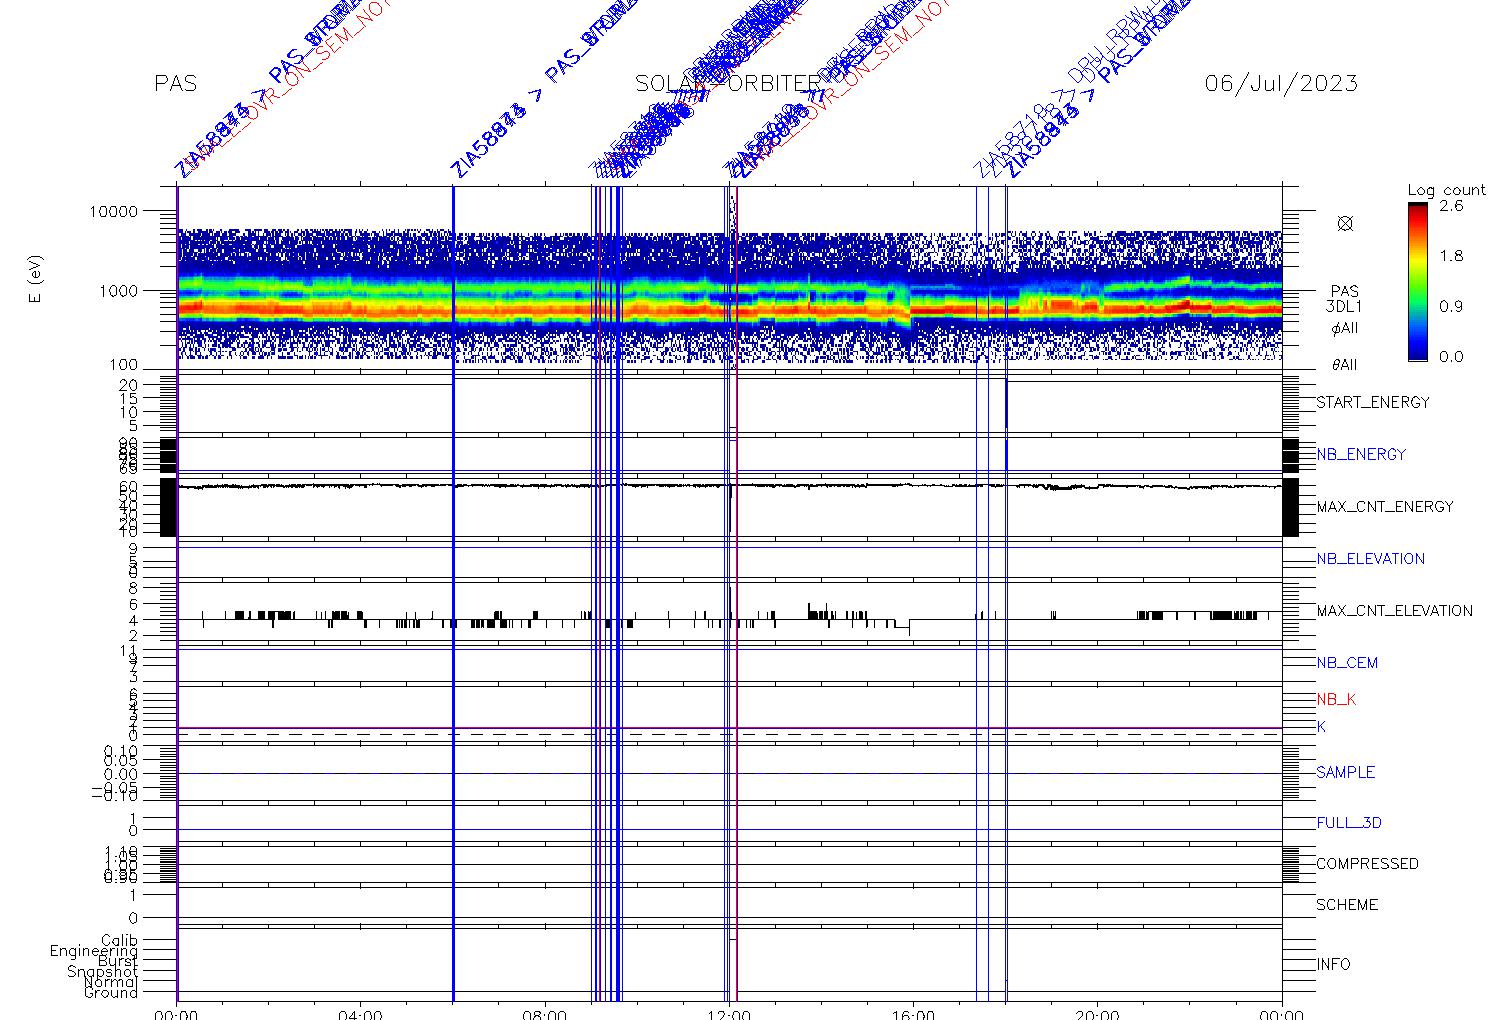Click the blue SAMPLE panel label
This screenshot has width=1512, height=1020.
click(1345, 773)
